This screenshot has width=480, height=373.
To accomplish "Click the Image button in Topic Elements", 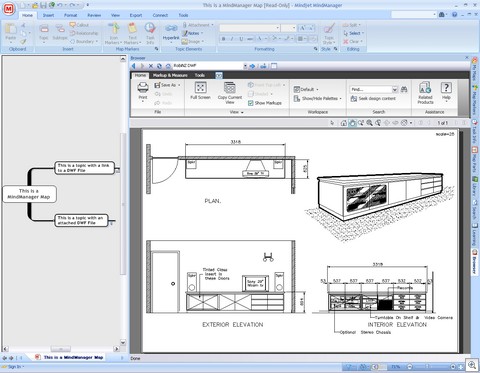I will (192, 42).
